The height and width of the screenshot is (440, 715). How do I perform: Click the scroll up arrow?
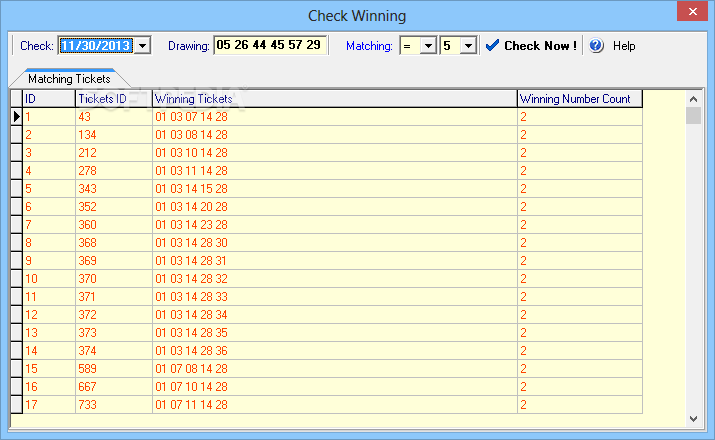point(693,99)
